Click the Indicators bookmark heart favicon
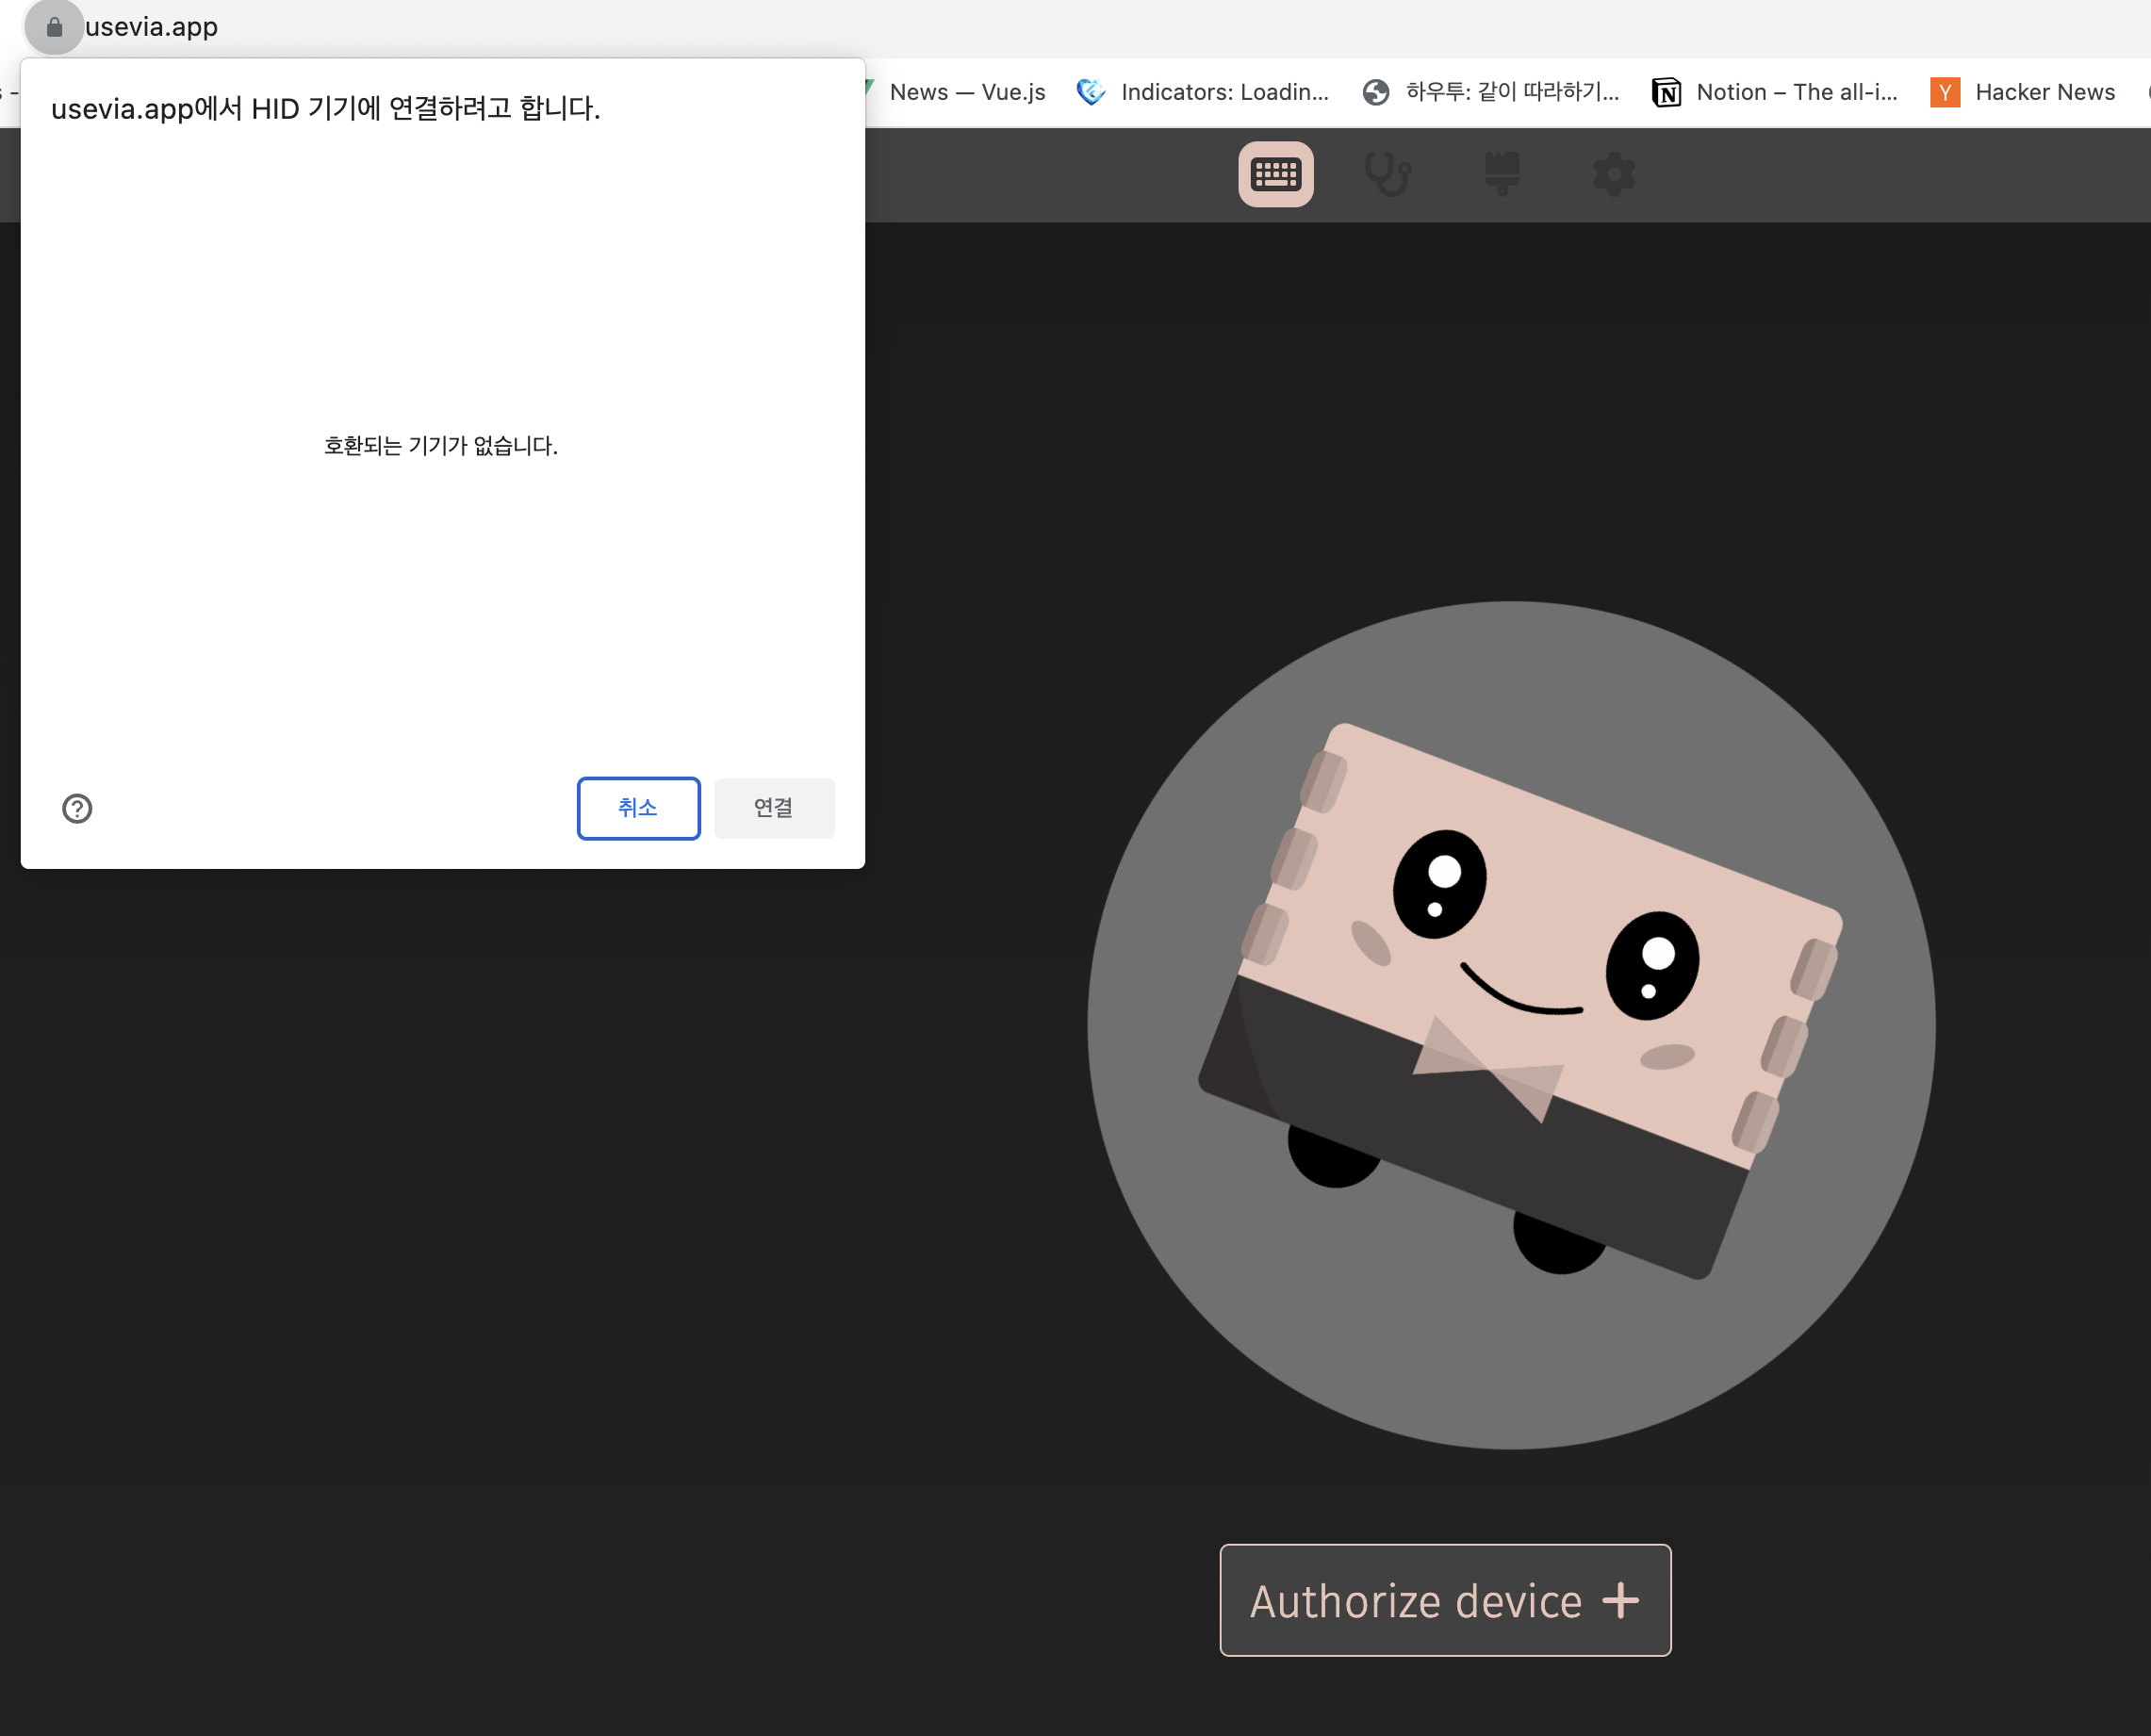 click(1090, 92)
